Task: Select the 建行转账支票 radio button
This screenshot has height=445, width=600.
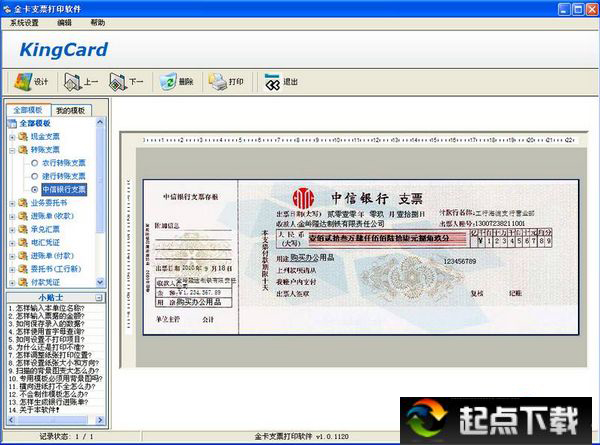Action: pos(34,176)
